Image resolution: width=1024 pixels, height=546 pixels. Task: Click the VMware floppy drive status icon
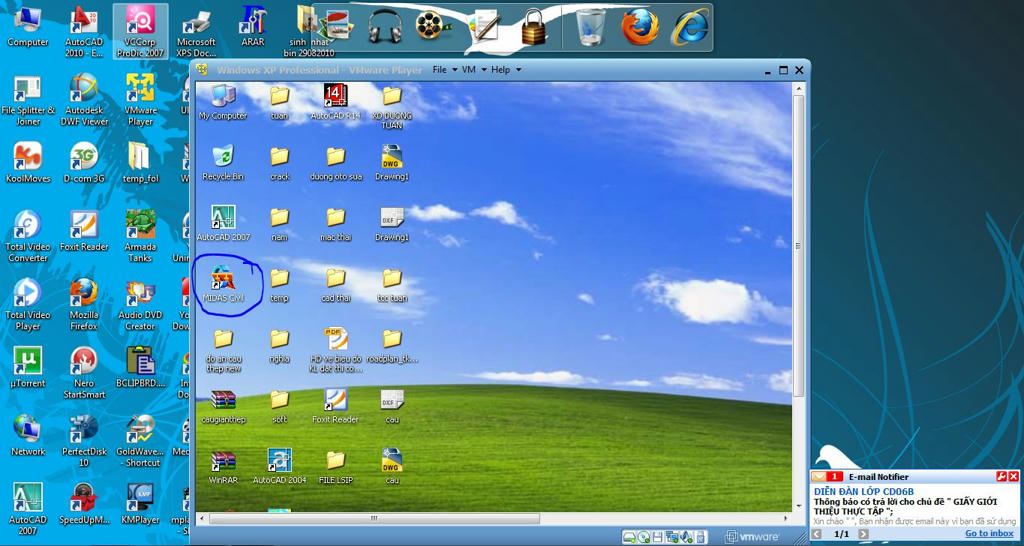pyautogui.click(x=658, y=537)
